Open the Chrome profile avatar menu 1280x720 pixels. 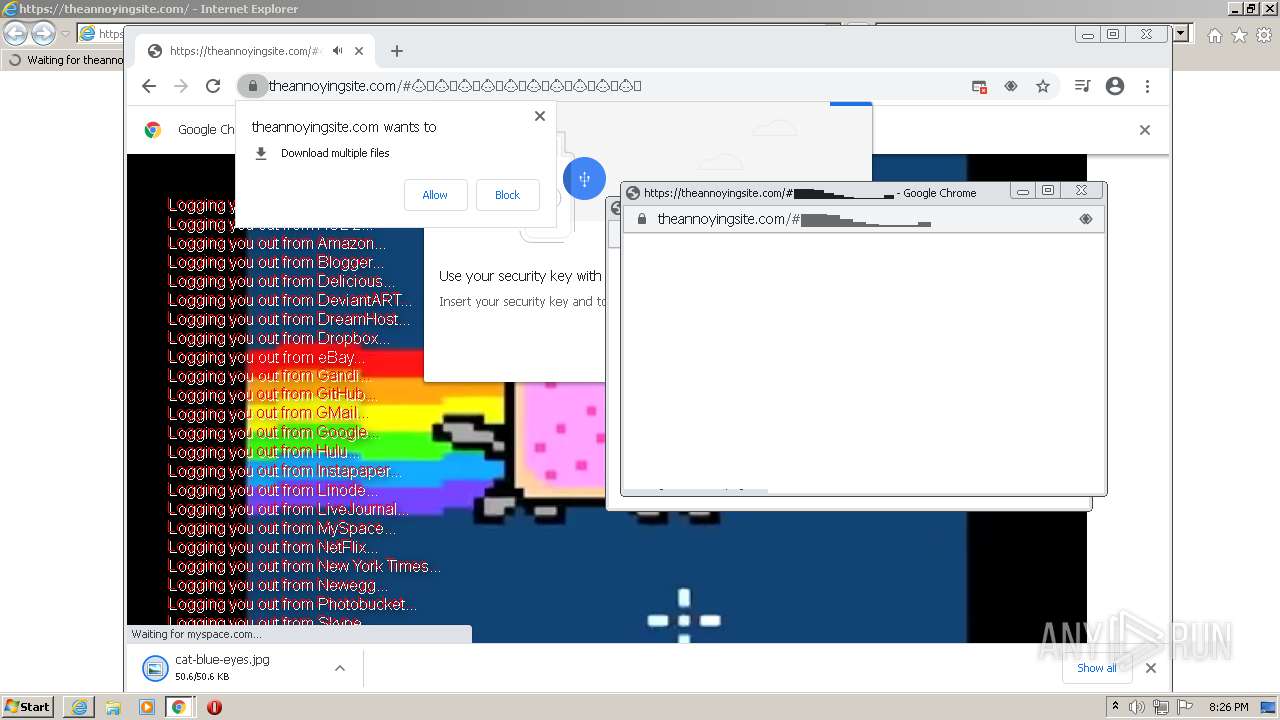pyautogui.click(x=1115, y=86)
